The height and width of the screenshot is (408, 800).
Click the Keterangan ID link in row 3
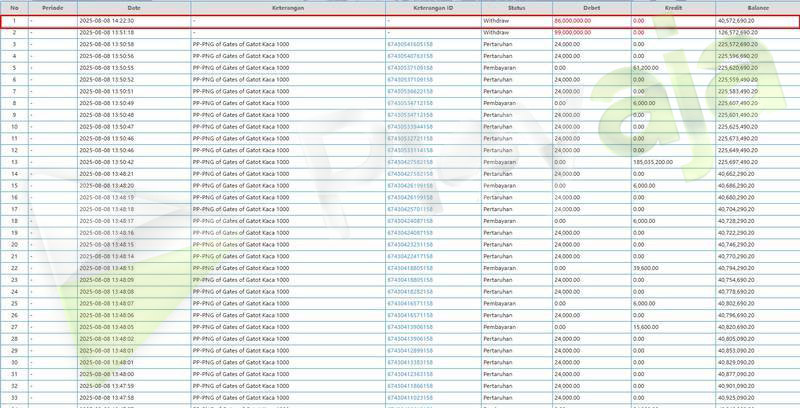click(410, 44)
